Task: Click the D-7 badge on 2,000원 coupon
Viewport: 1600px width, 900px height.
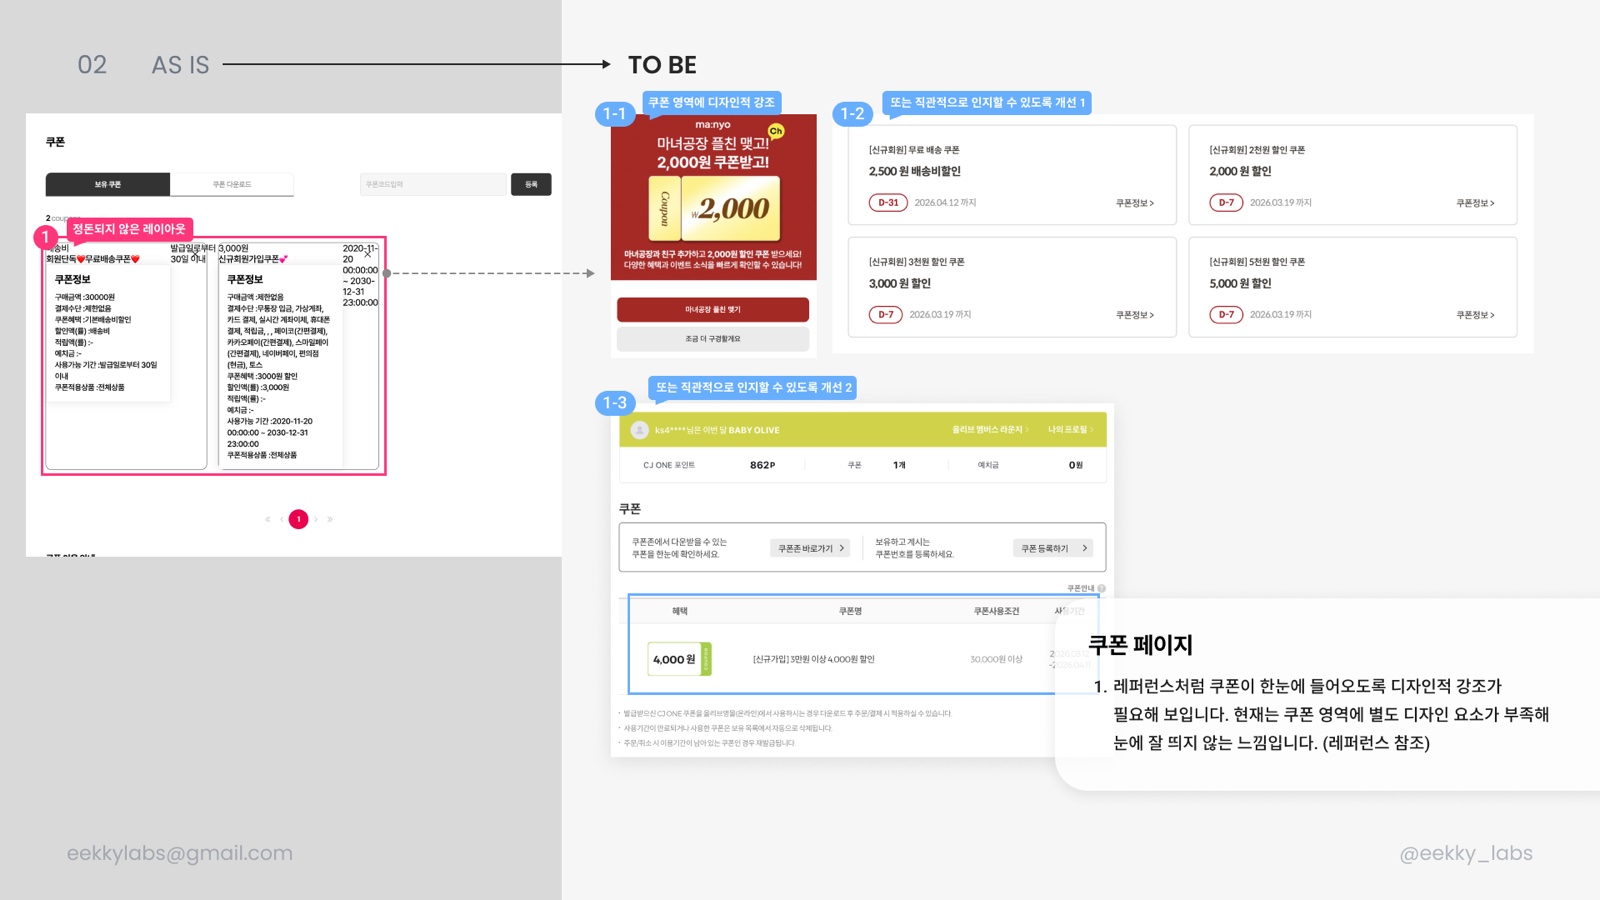Action: [x=1226, y=202]
